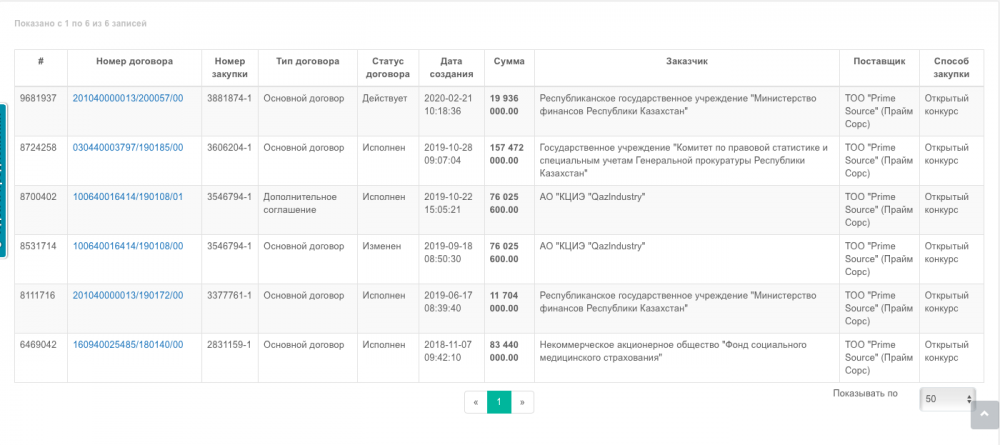Click the 'Статус договора' column header

[384, 67]
